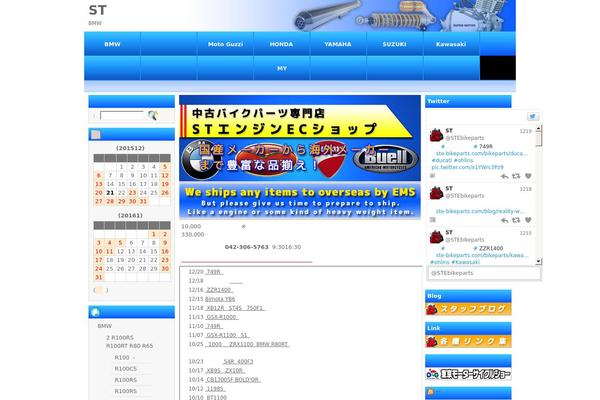Viewport: 600px width, 400px height.
Task: Reply to the ste-bikeparts blog tweet
Action: (504, 220)
